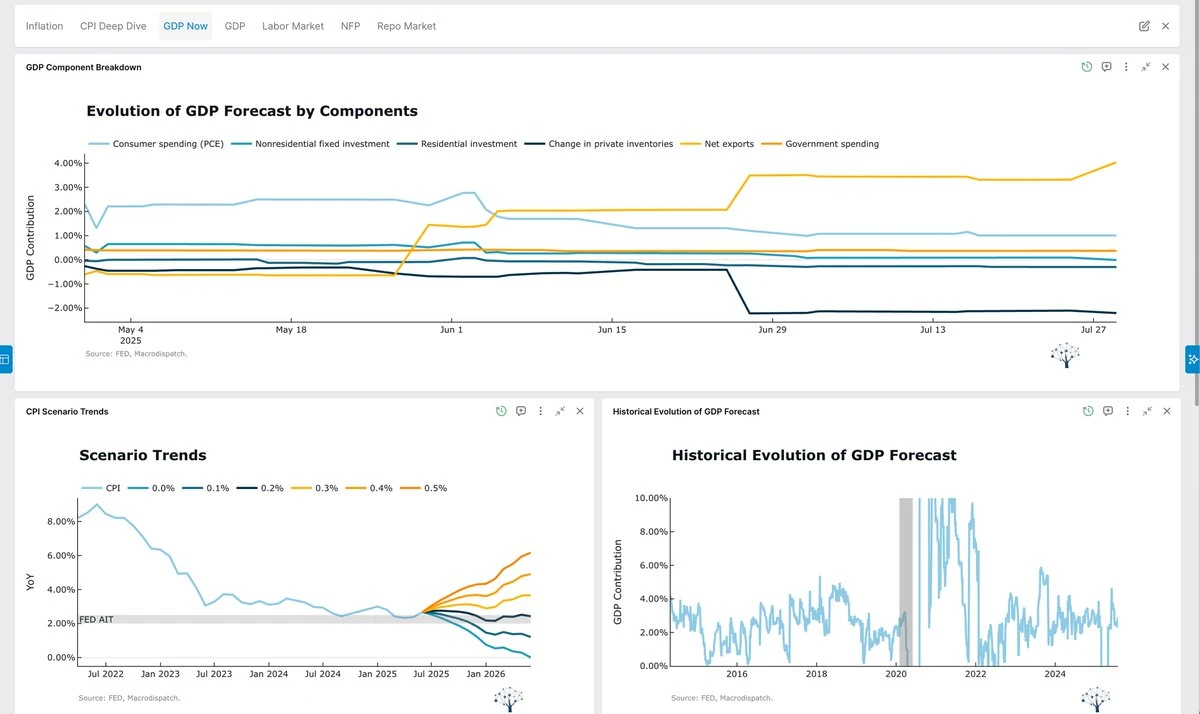Add comment on GDP Component Breakdown panel
Screen dimensions: 1200x714
point(1107,67)
